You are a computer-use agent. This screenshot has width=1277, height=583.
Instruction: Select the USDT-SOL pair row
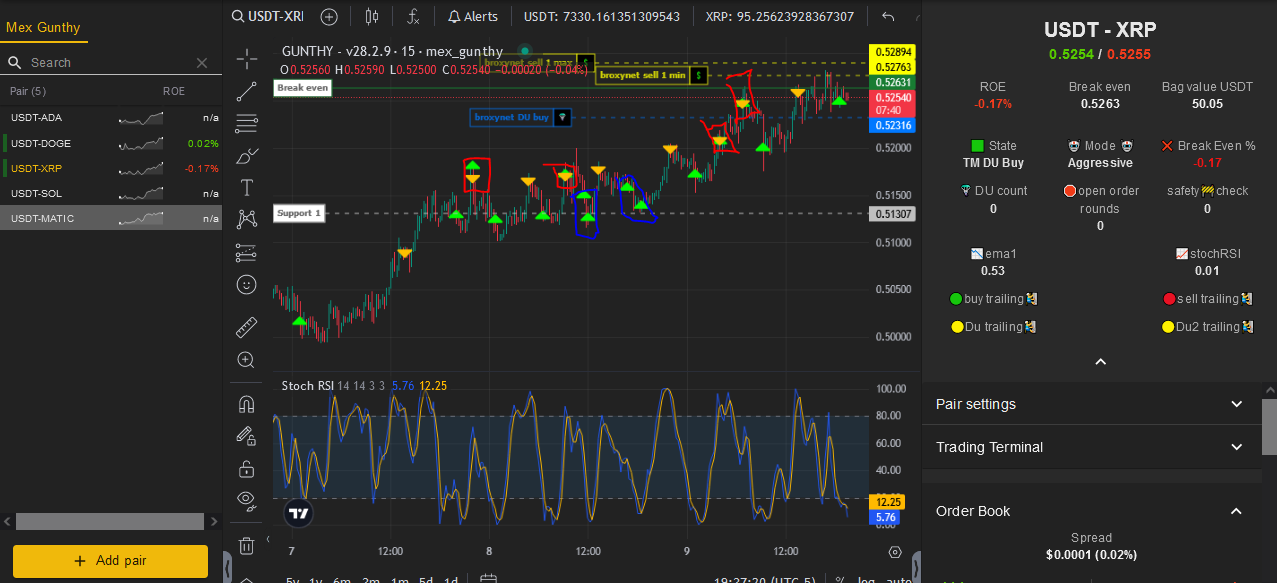111,193
